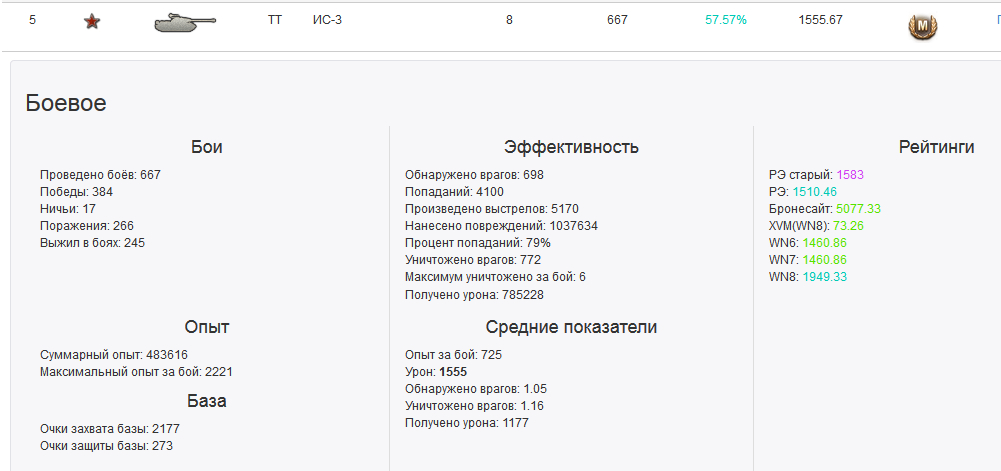Click the battles count 667 in table row

click(617, 20)
